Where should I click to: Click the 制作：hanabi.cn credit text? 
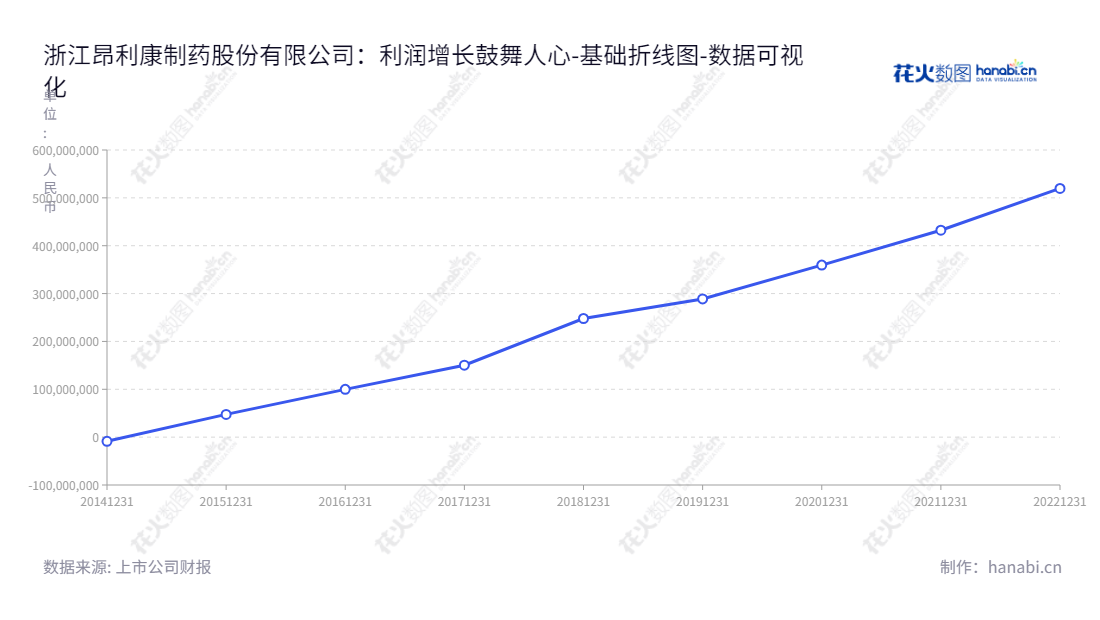pyautogui.click(x=1000, y=567)
